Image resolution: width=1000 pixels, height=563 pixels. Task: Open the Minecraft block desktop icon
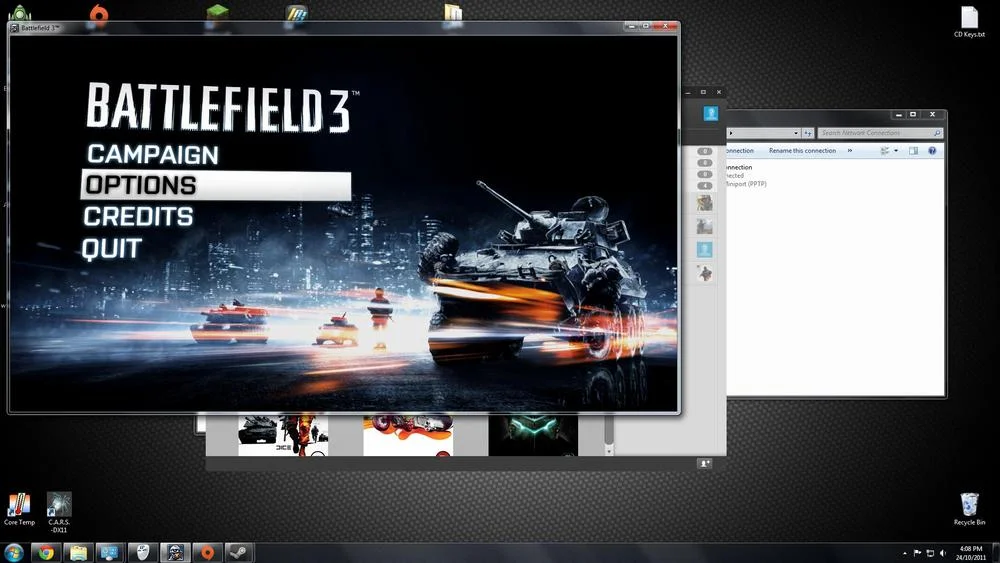click(218, 12)
